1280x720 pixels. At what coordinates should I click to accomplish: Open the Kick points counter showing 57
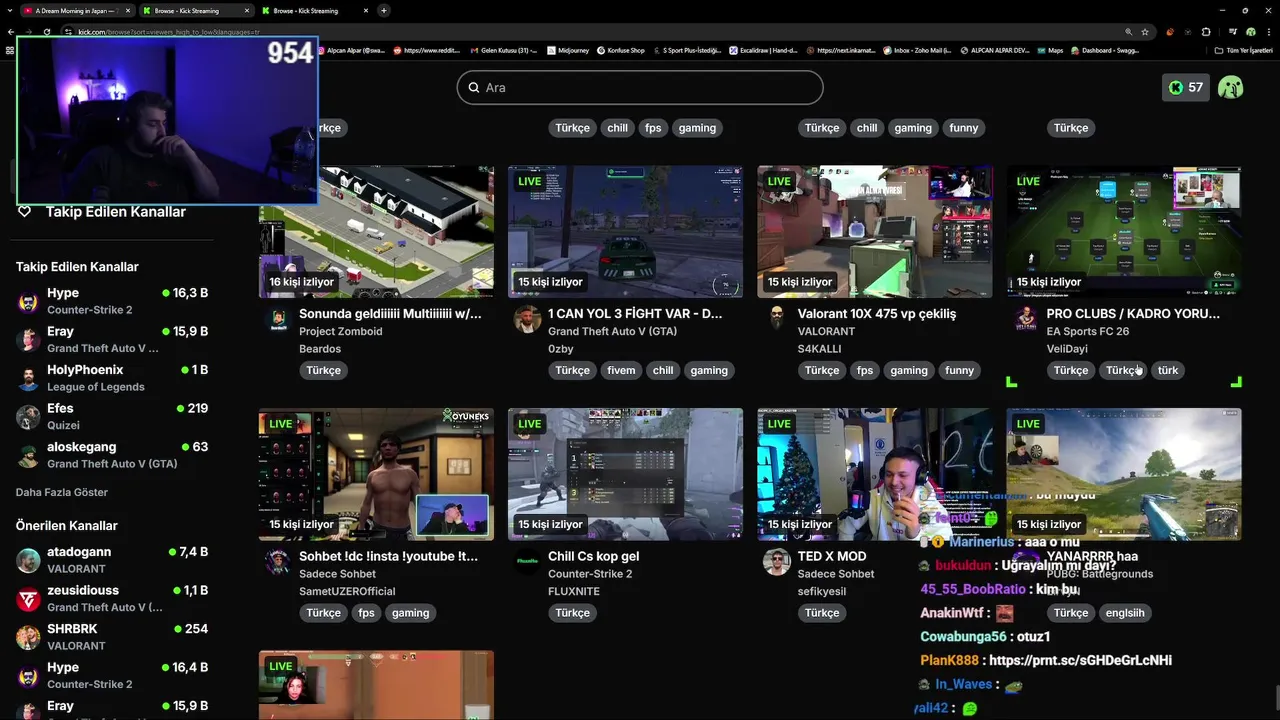pyautogui.click(x=1185, y=87)
